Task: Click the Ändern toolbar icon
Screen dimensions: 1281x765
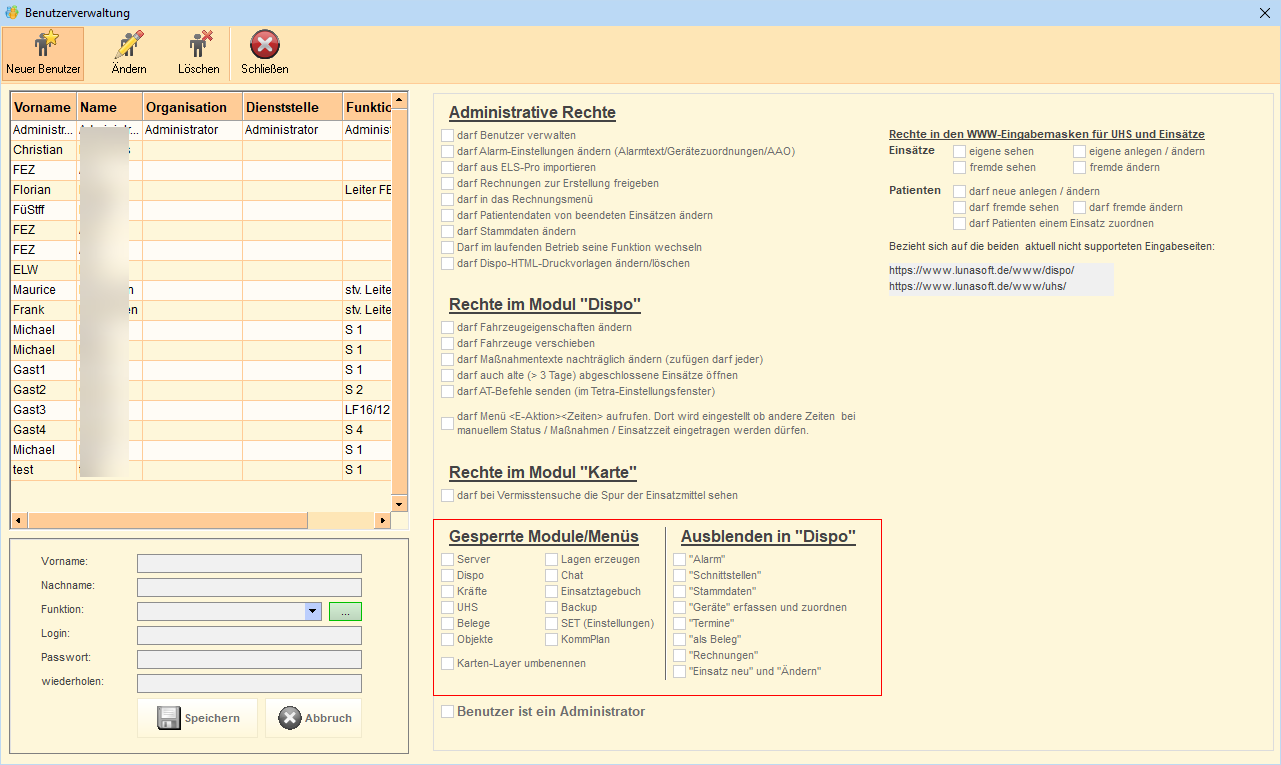Action: pyautogui.click(x=129, y=53)
